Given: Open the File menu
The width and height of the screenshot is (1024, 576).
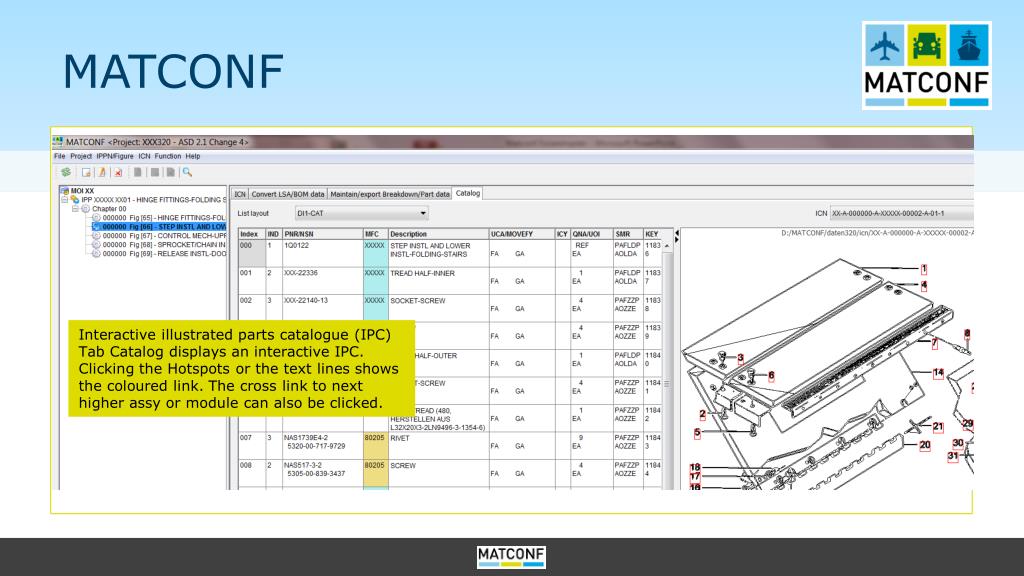Looking at the screenshot, I should click(x=59, y=156).
